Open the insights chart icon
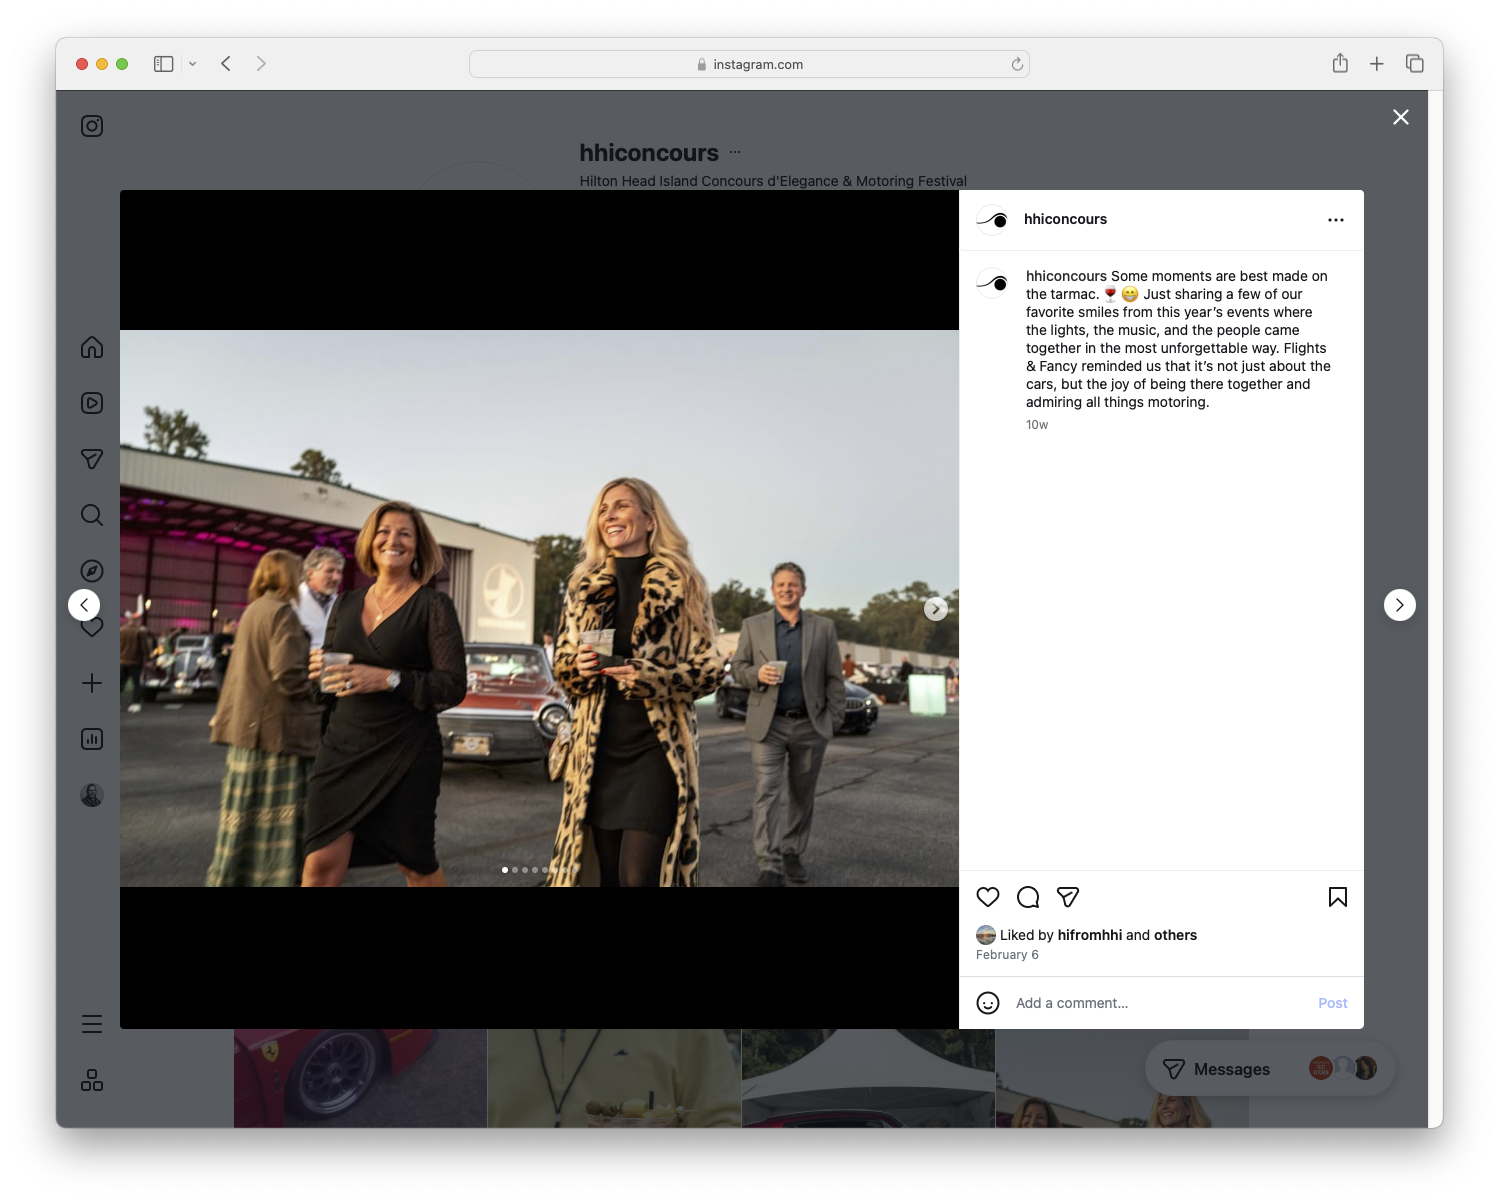 [x=91, y=739]
